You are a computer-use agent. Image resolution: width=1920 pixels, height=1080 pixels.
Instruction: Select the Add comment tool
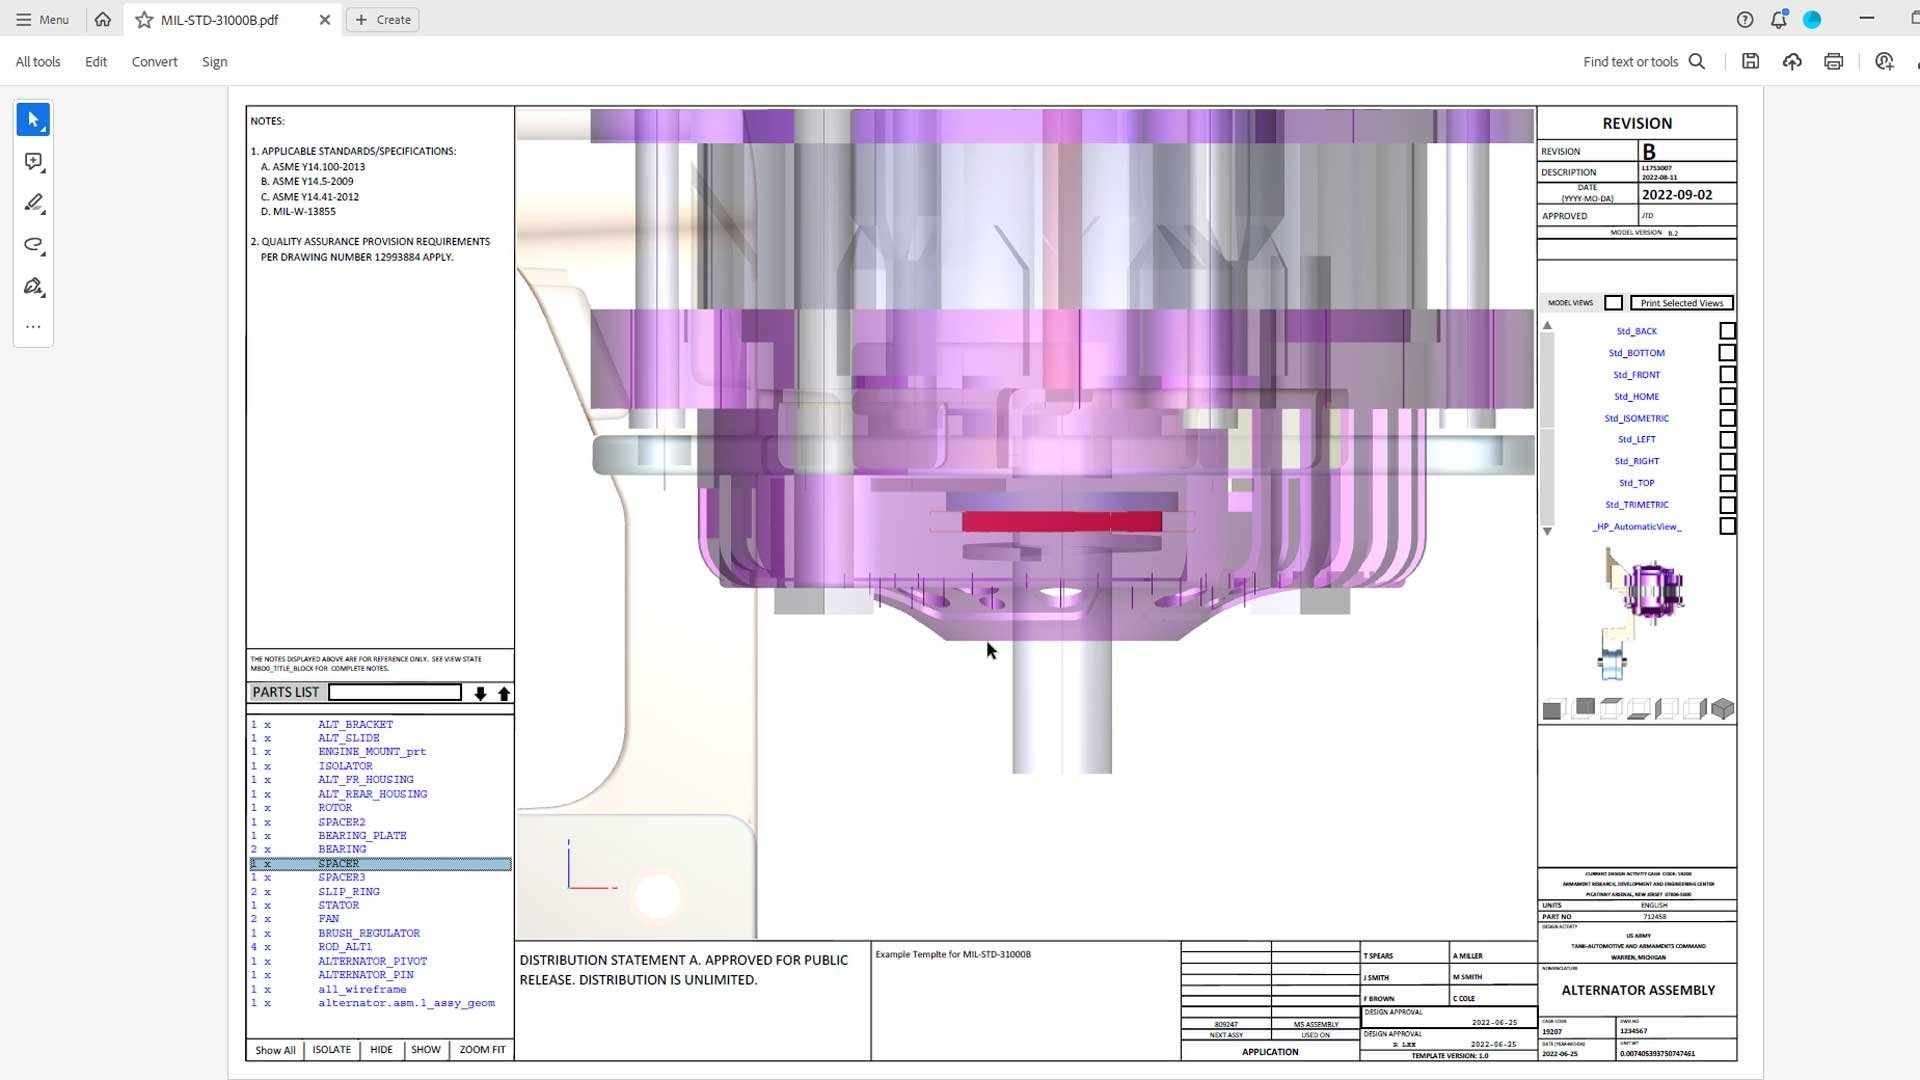[x=33, y=161]
